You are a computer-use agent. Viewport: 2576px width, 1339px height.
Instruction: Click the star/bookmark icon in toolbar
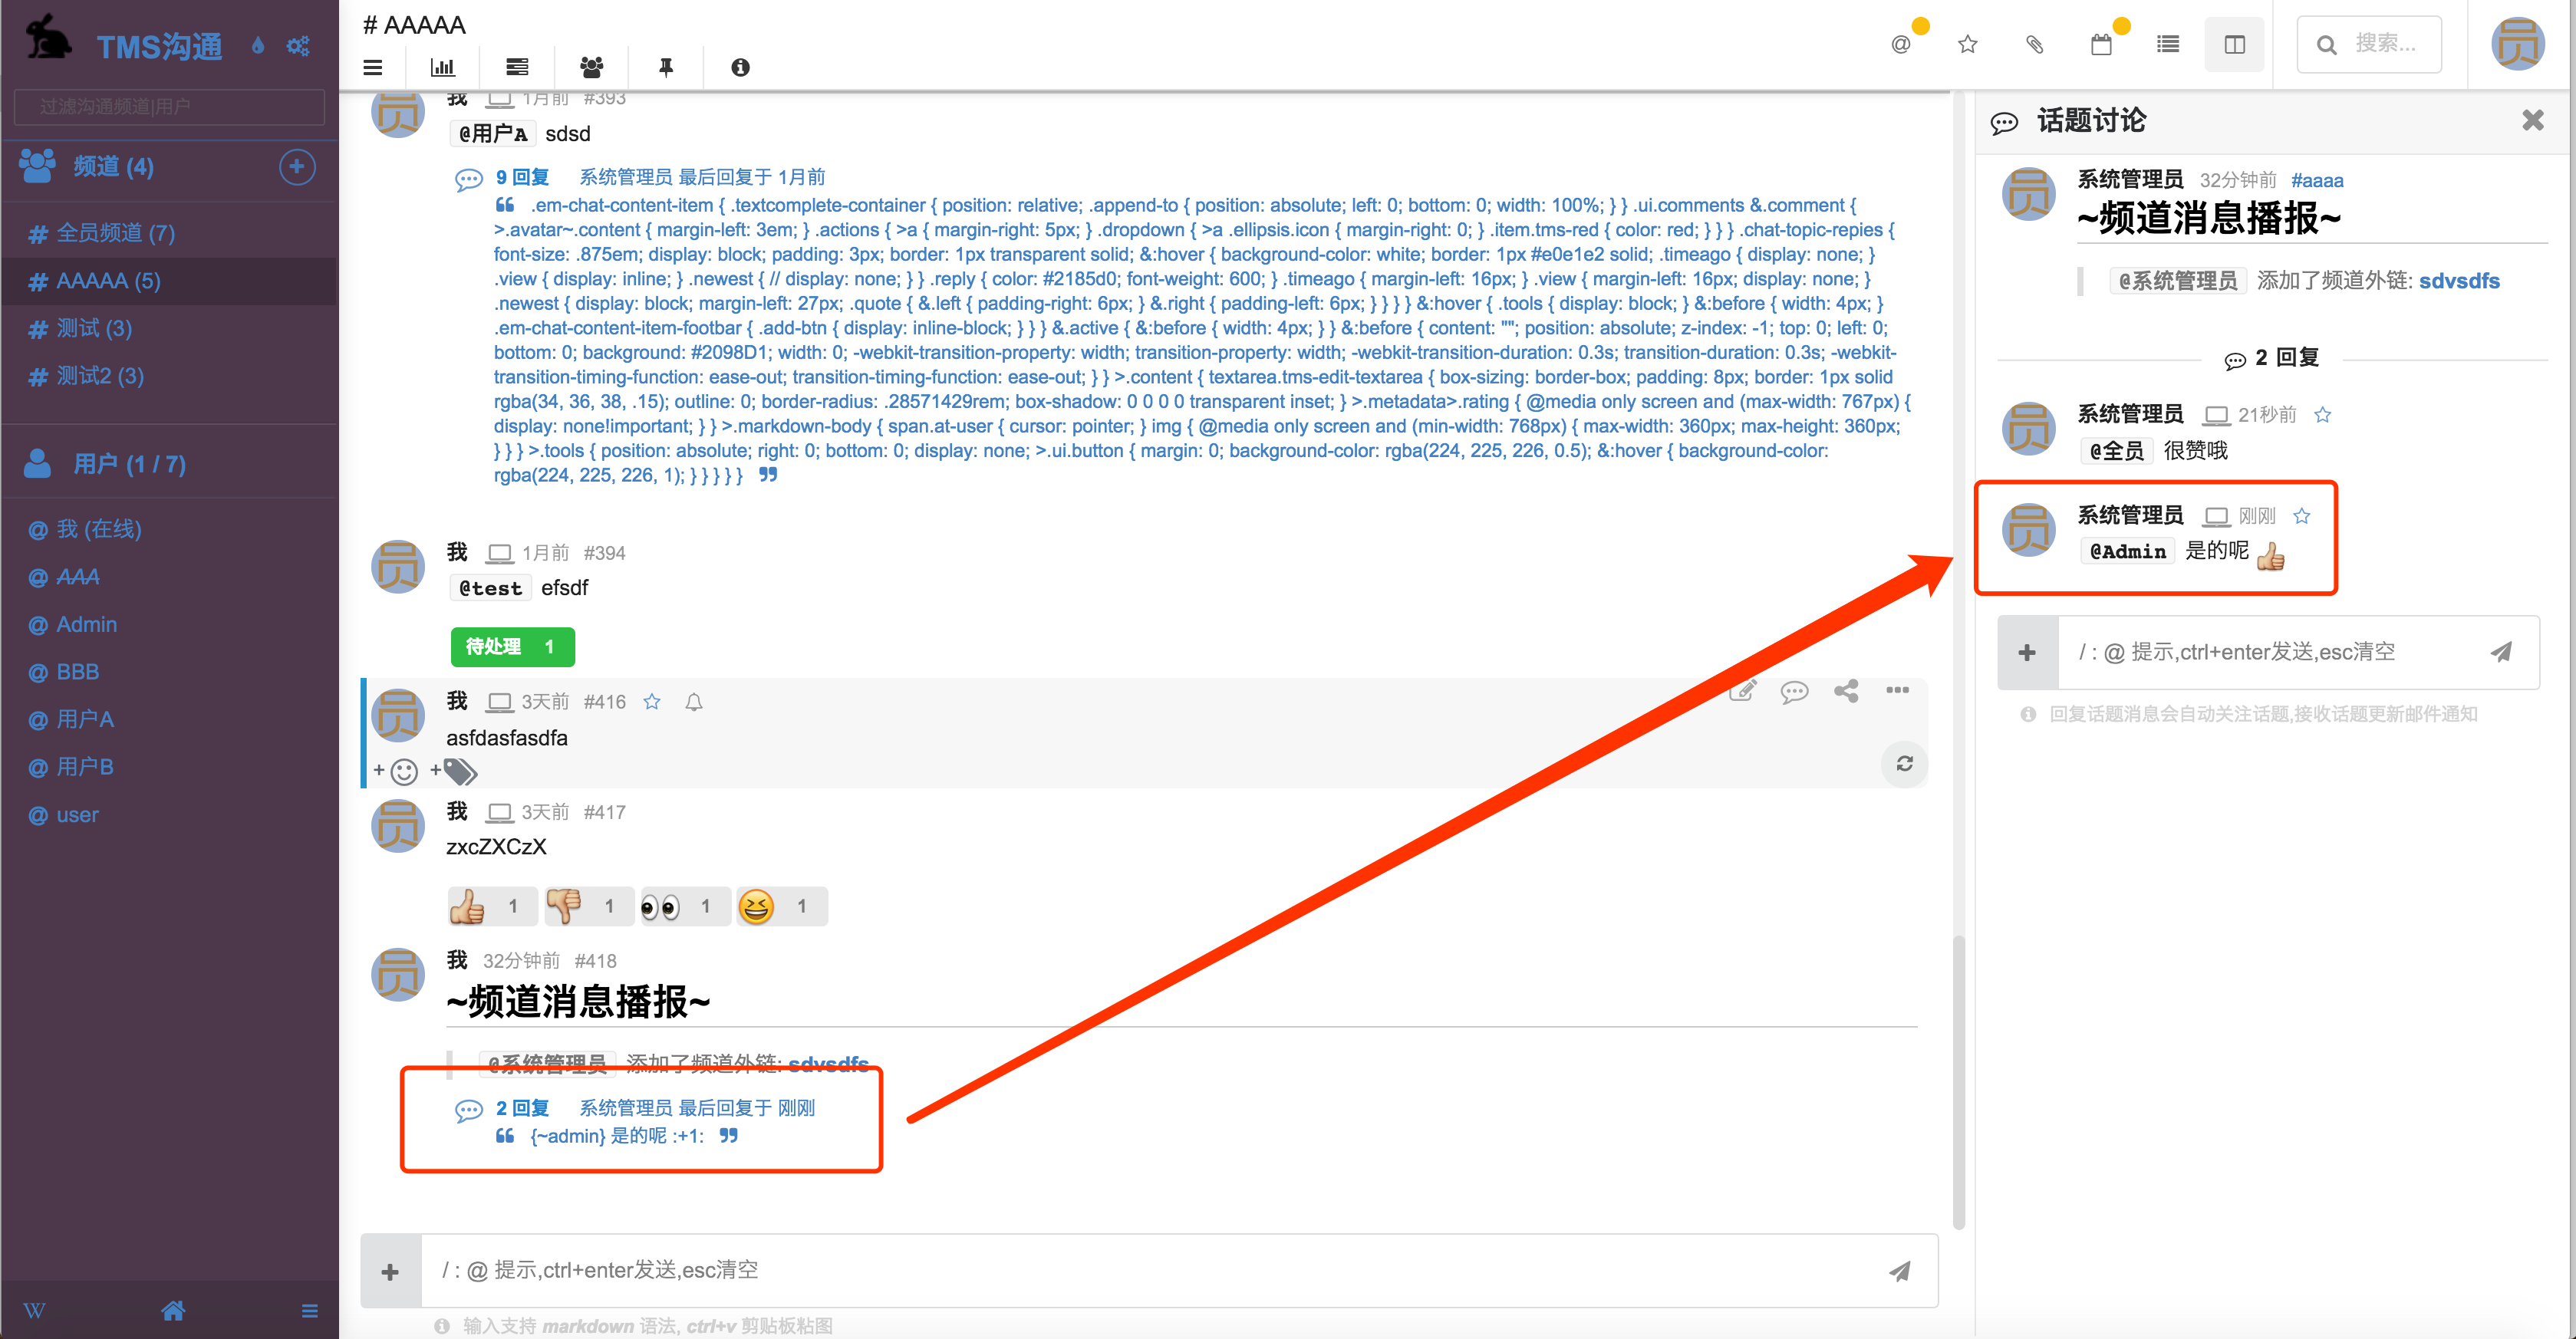[1968, 44]
